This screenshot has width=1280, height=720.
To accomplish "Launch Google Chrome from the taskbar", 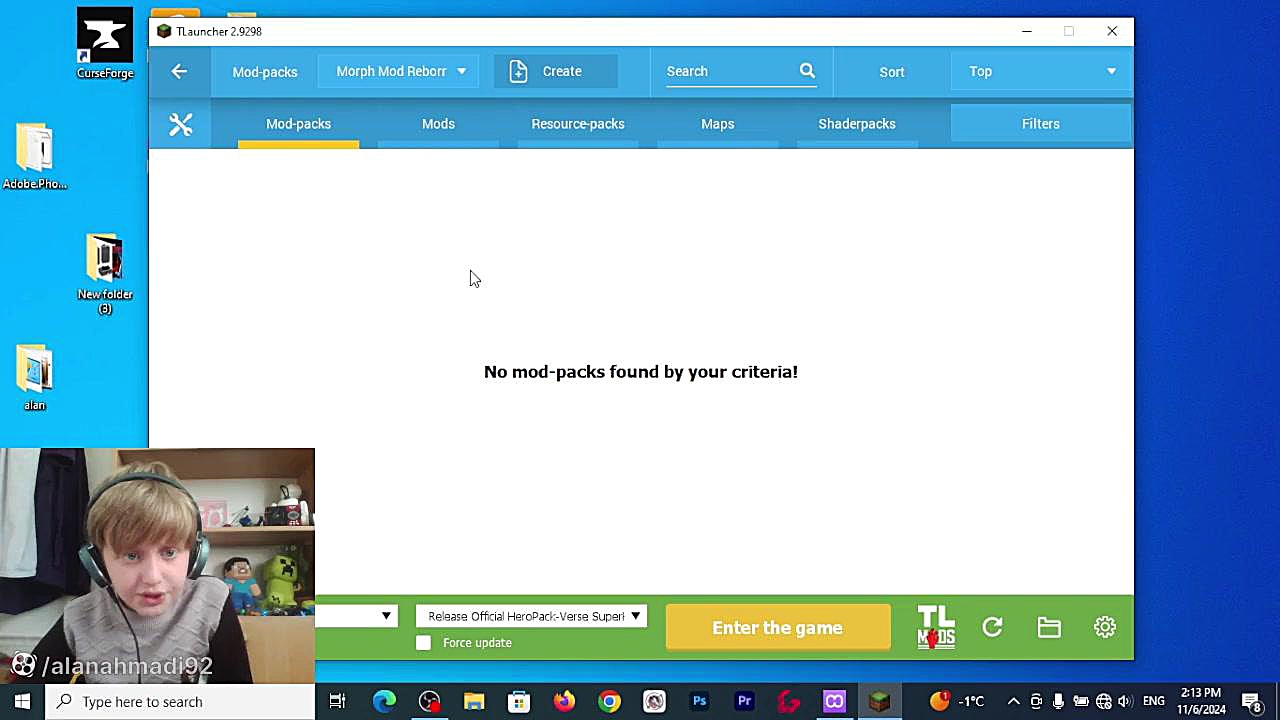I will pos(609,701).
